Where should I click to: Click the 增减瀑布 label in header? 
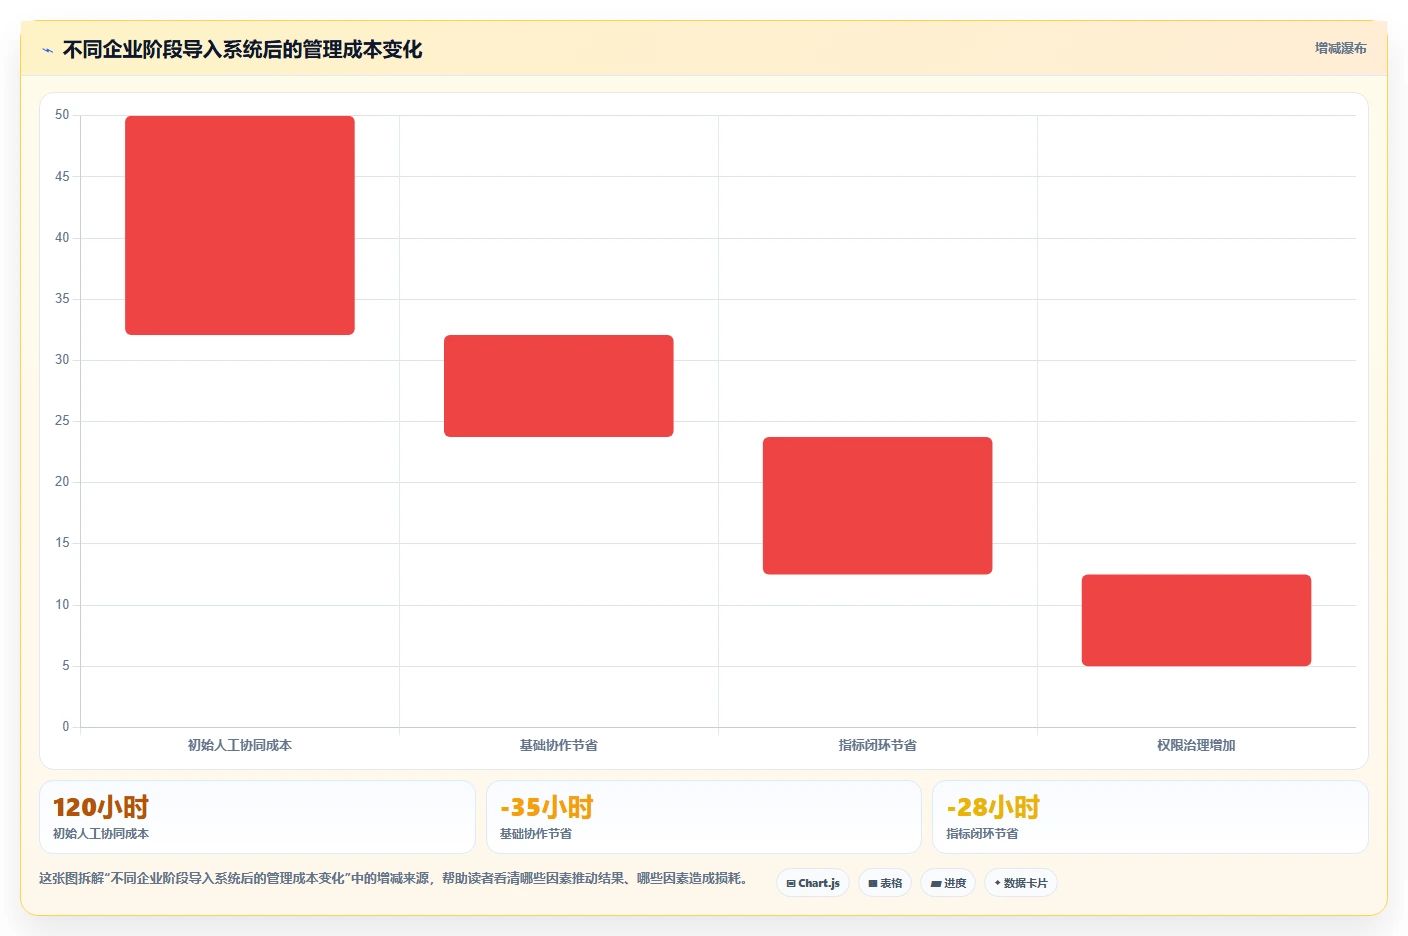pos(1340,48)
